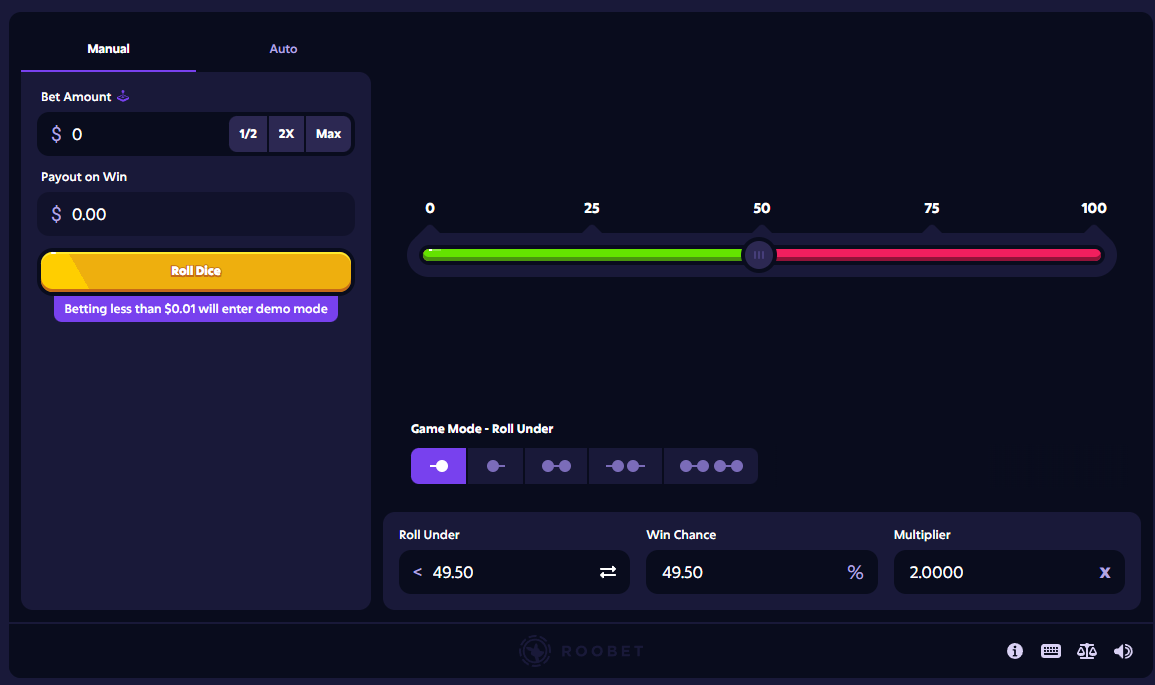
Task: Click the 25 slider scale label
Action: [591, 208]
